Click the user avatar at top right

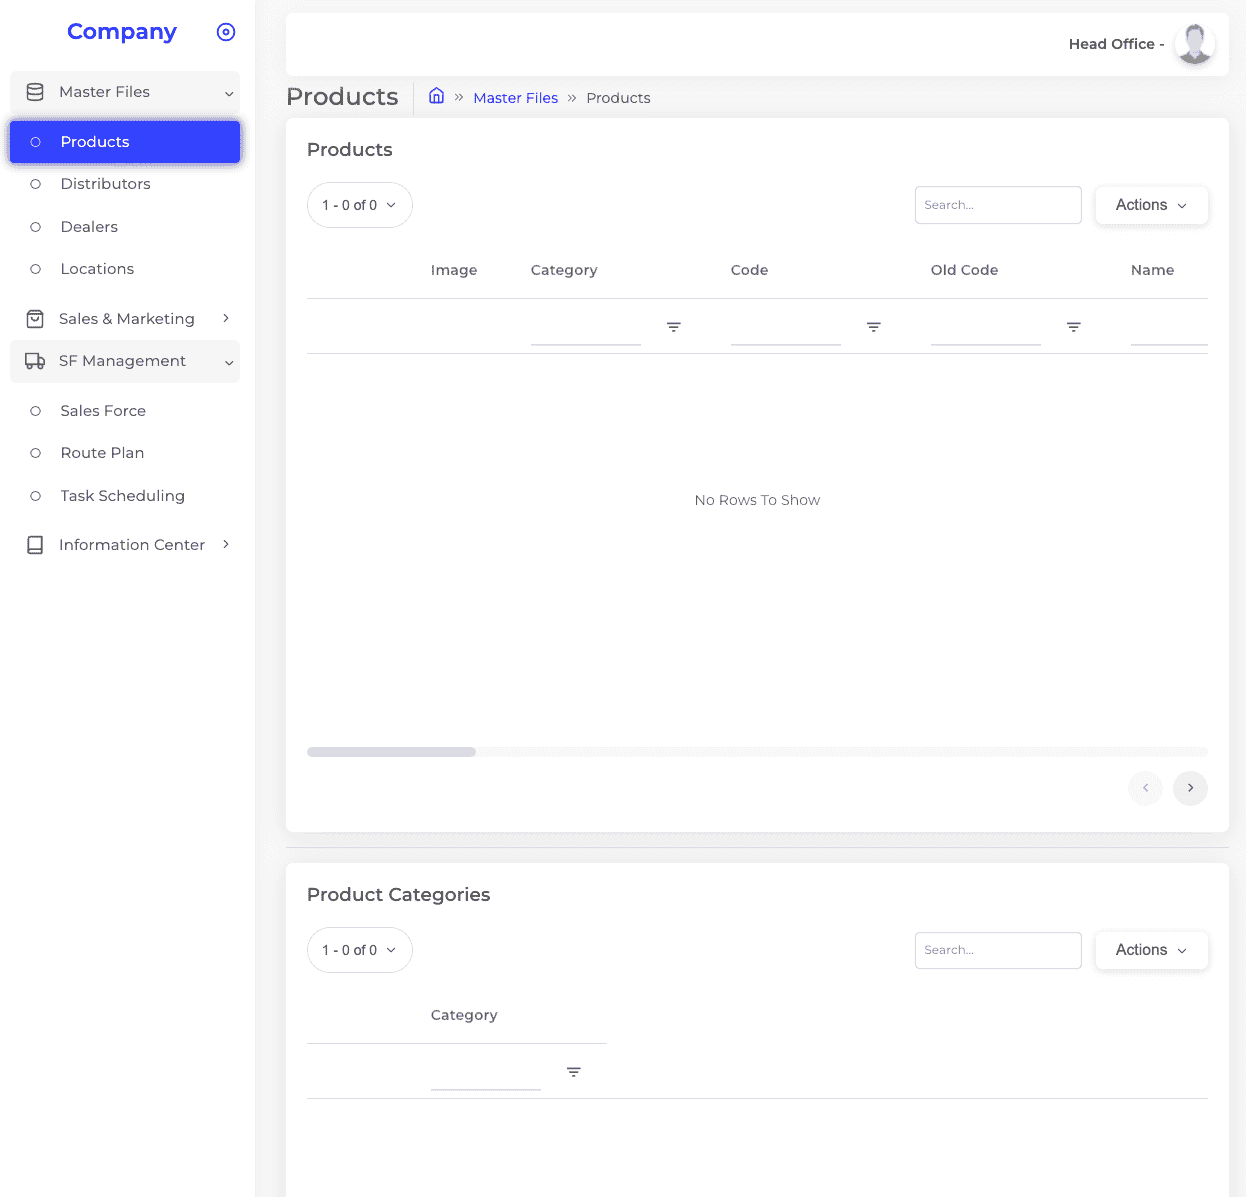click(x=1194, y=44)
